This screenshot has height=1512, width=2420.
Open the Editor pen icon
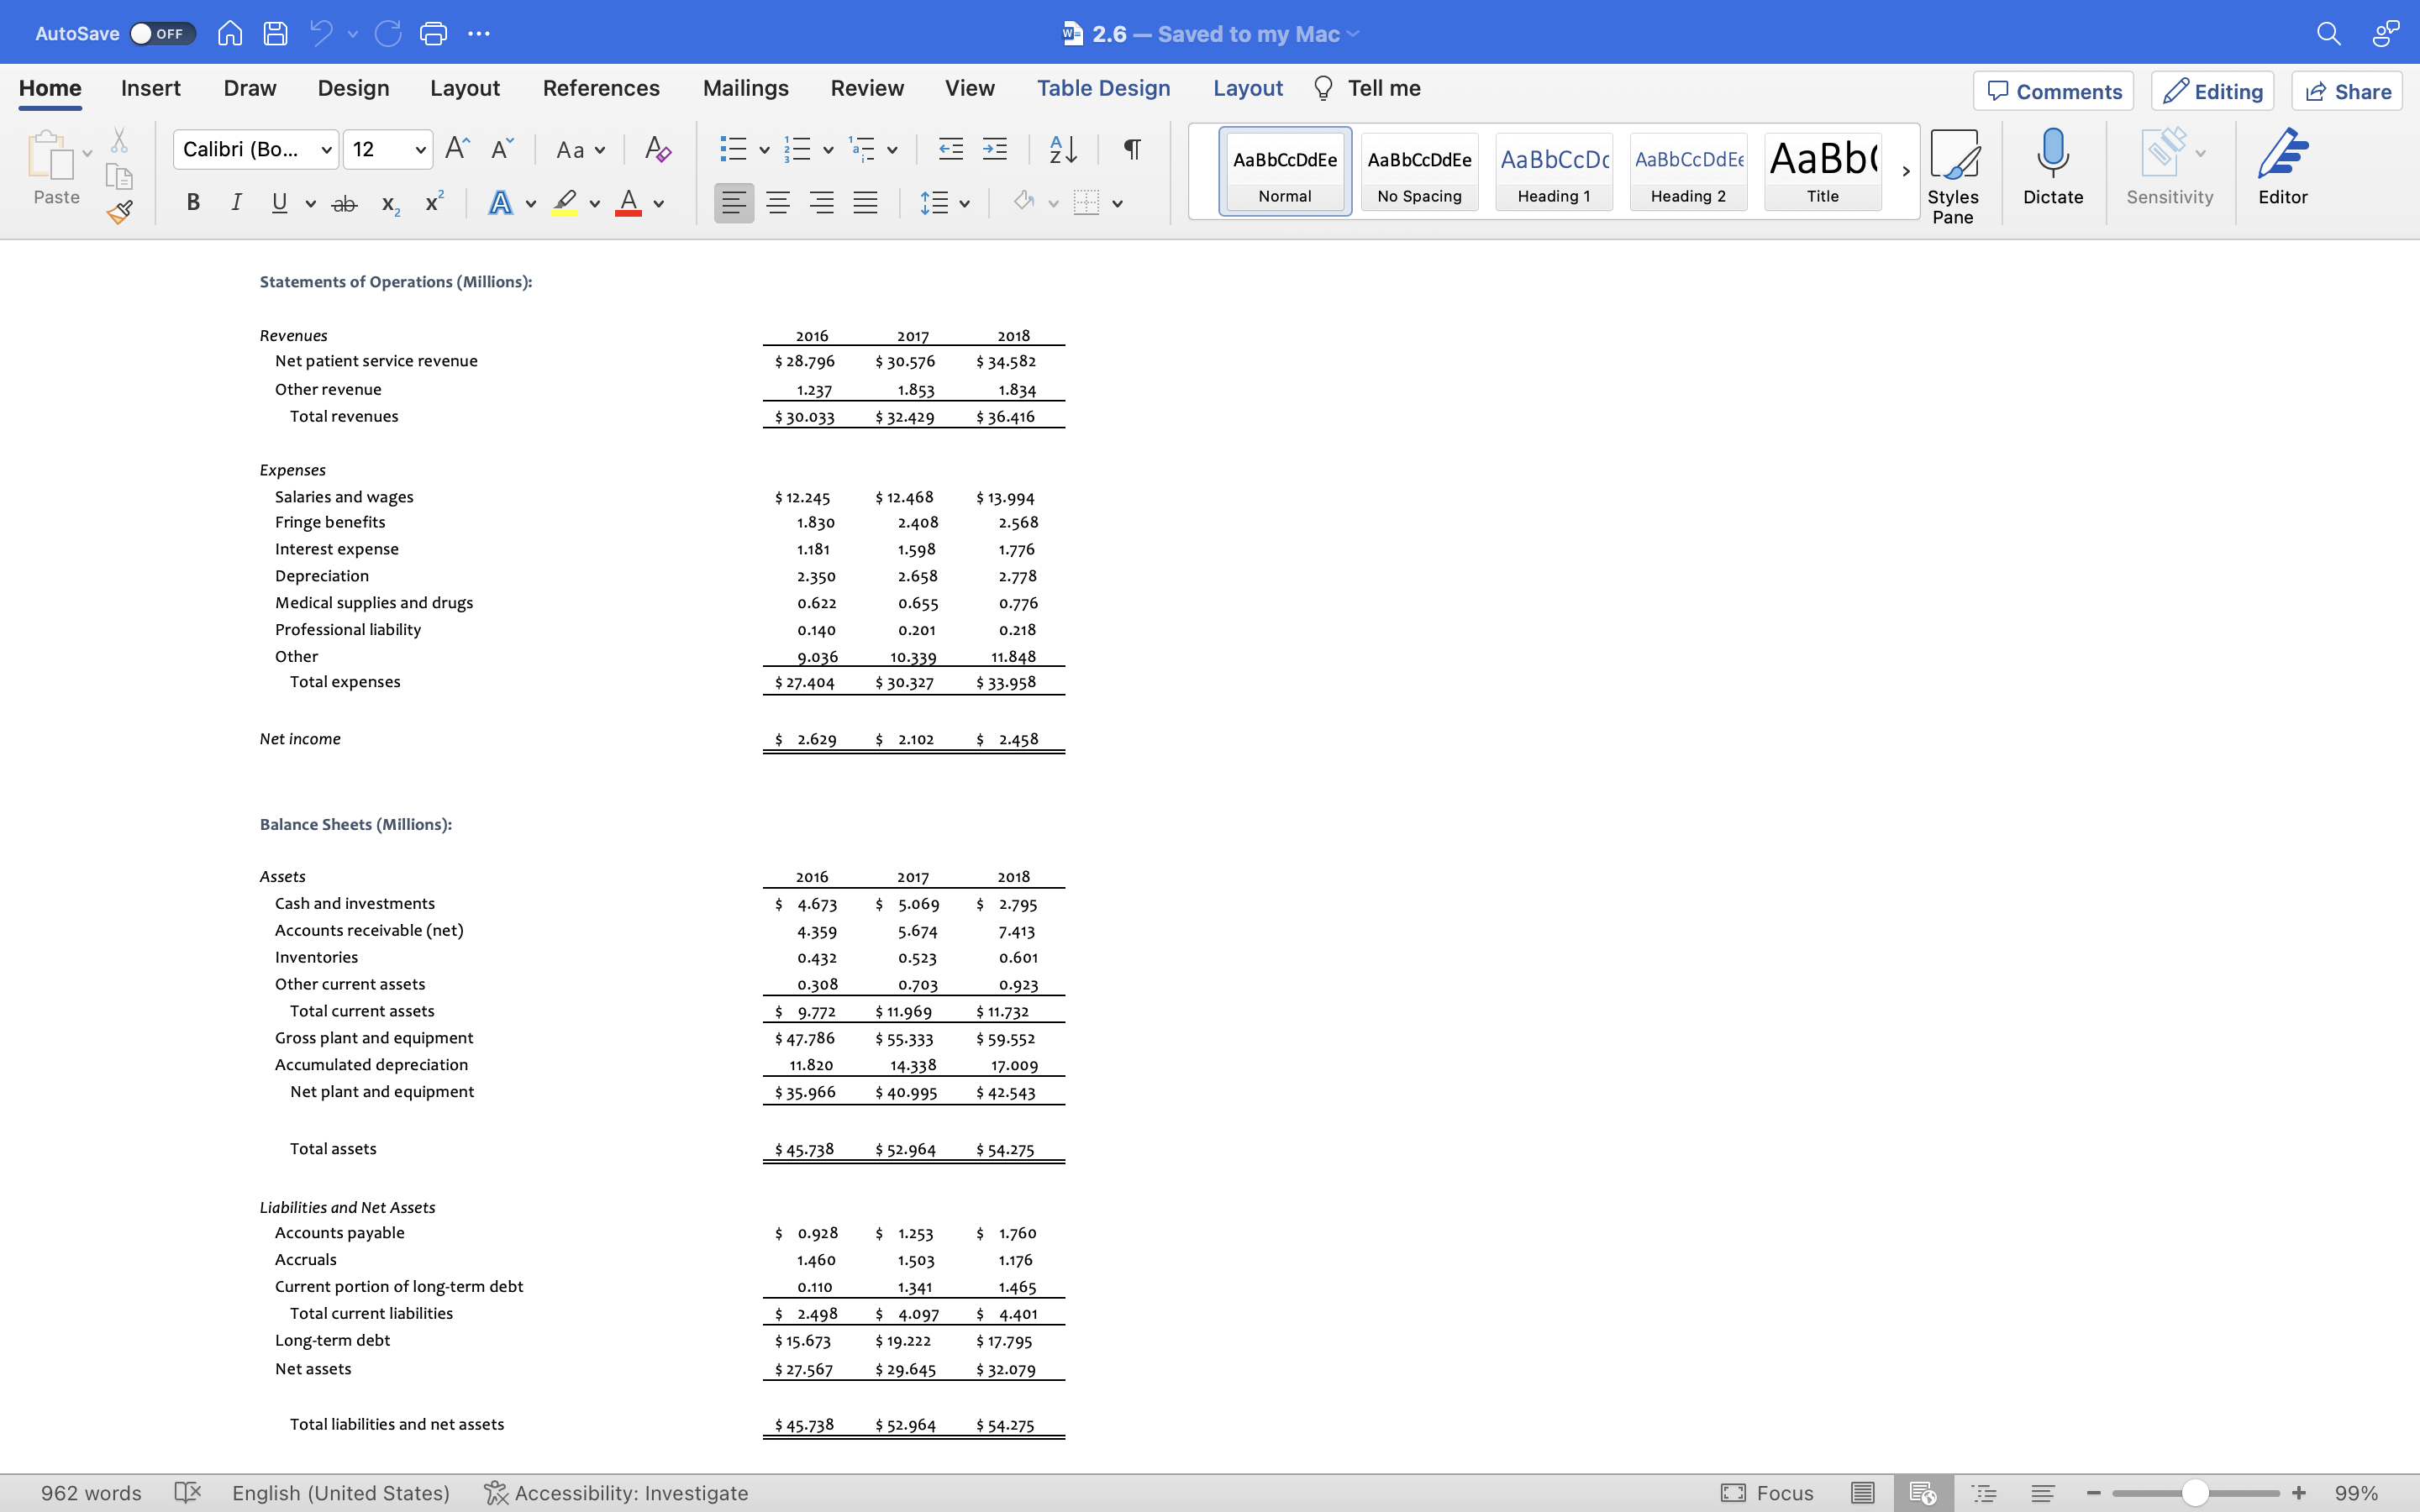pos(2282,155)
